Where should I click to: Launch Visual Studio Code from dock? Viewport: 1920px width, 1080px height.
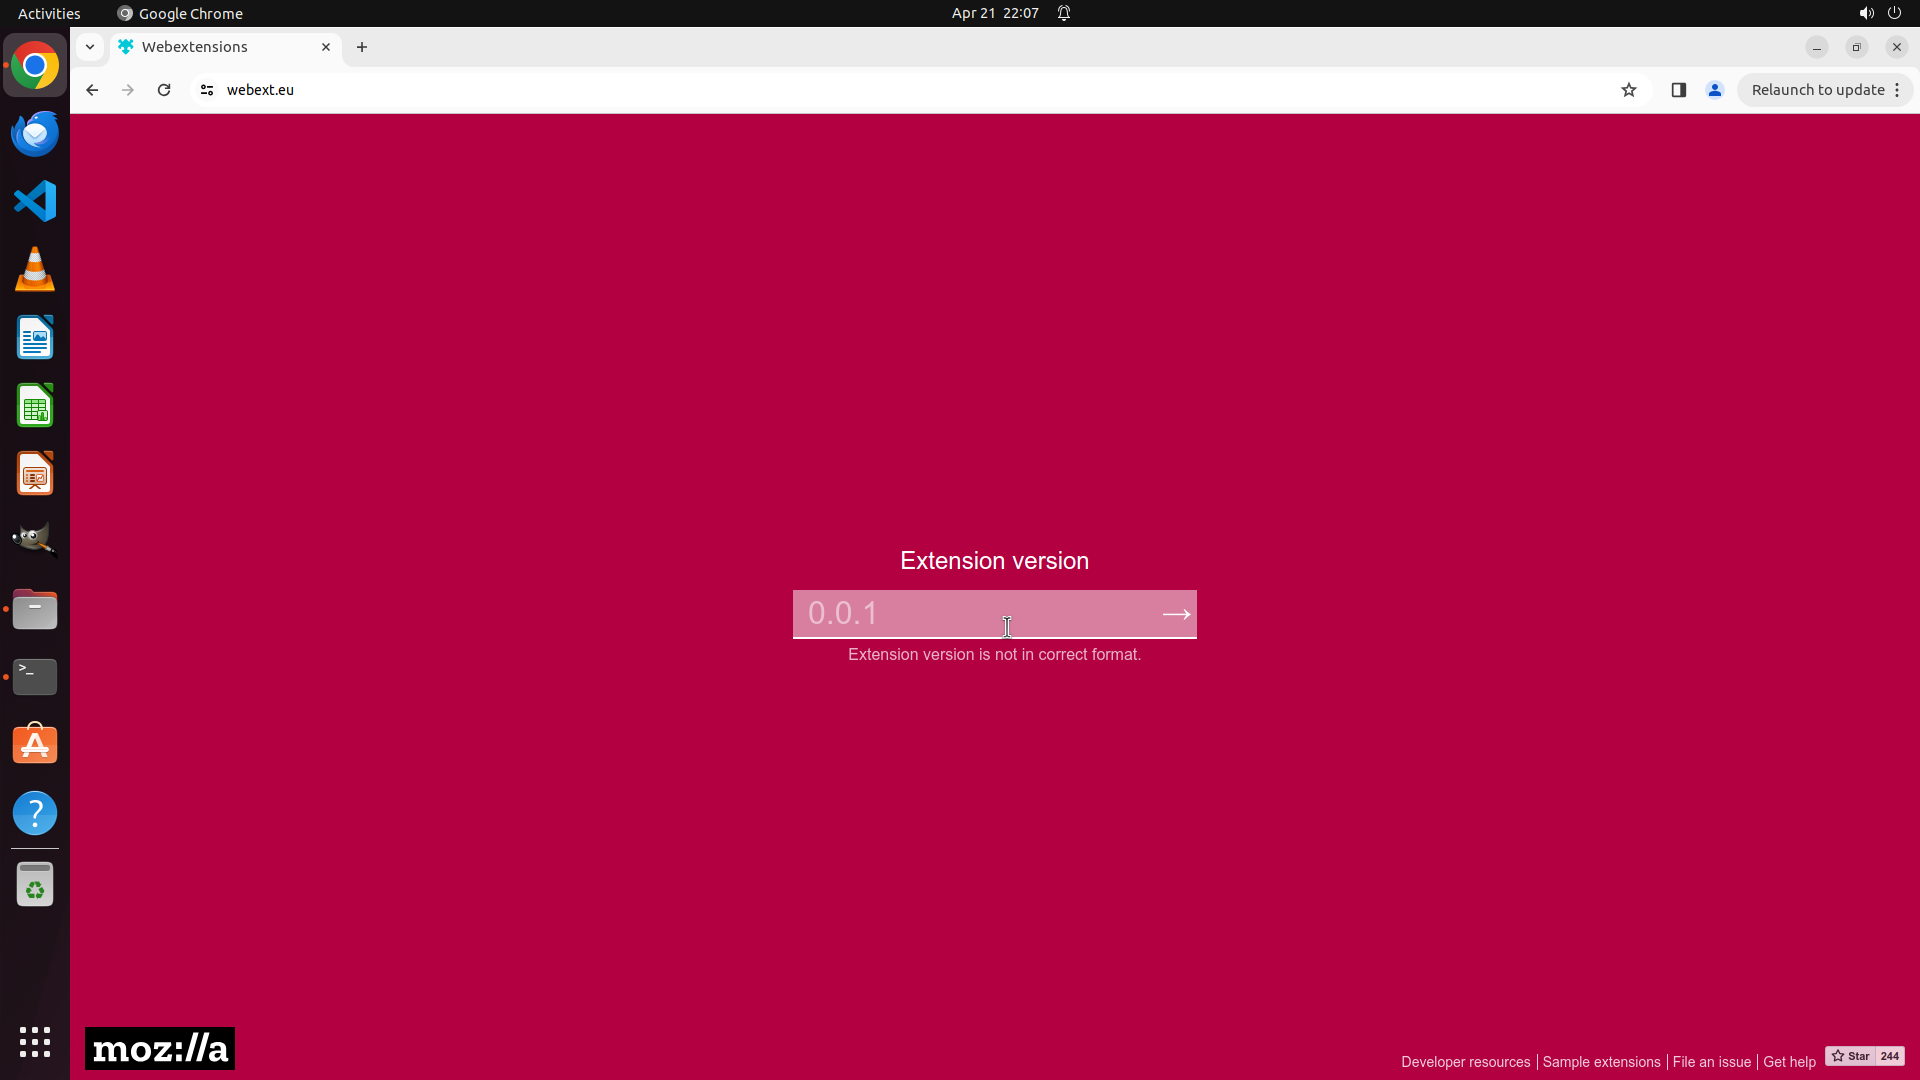(35, 201)
